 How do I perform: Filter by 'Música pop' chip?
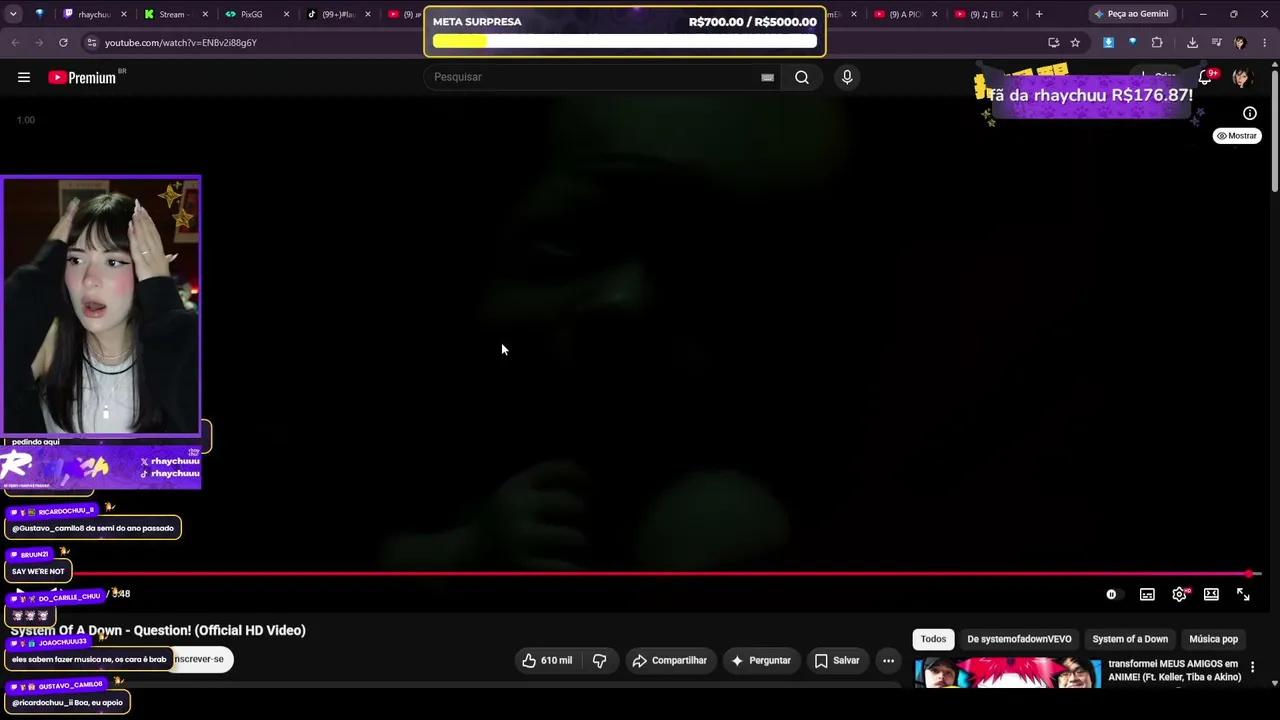pyautogui.click(x=1213, y=639)
